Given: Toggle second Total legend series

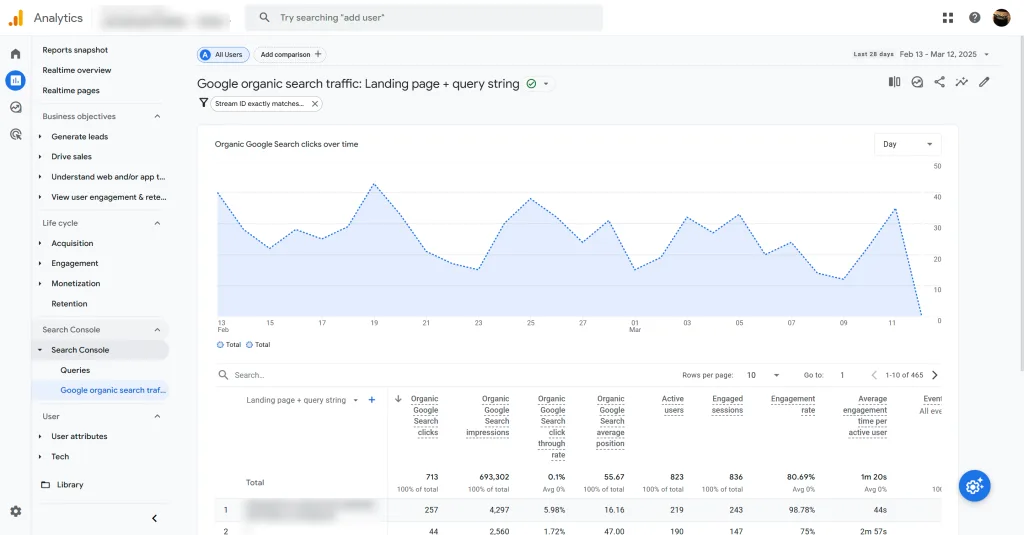Looking at the screenshot, I should pos(258,344).
